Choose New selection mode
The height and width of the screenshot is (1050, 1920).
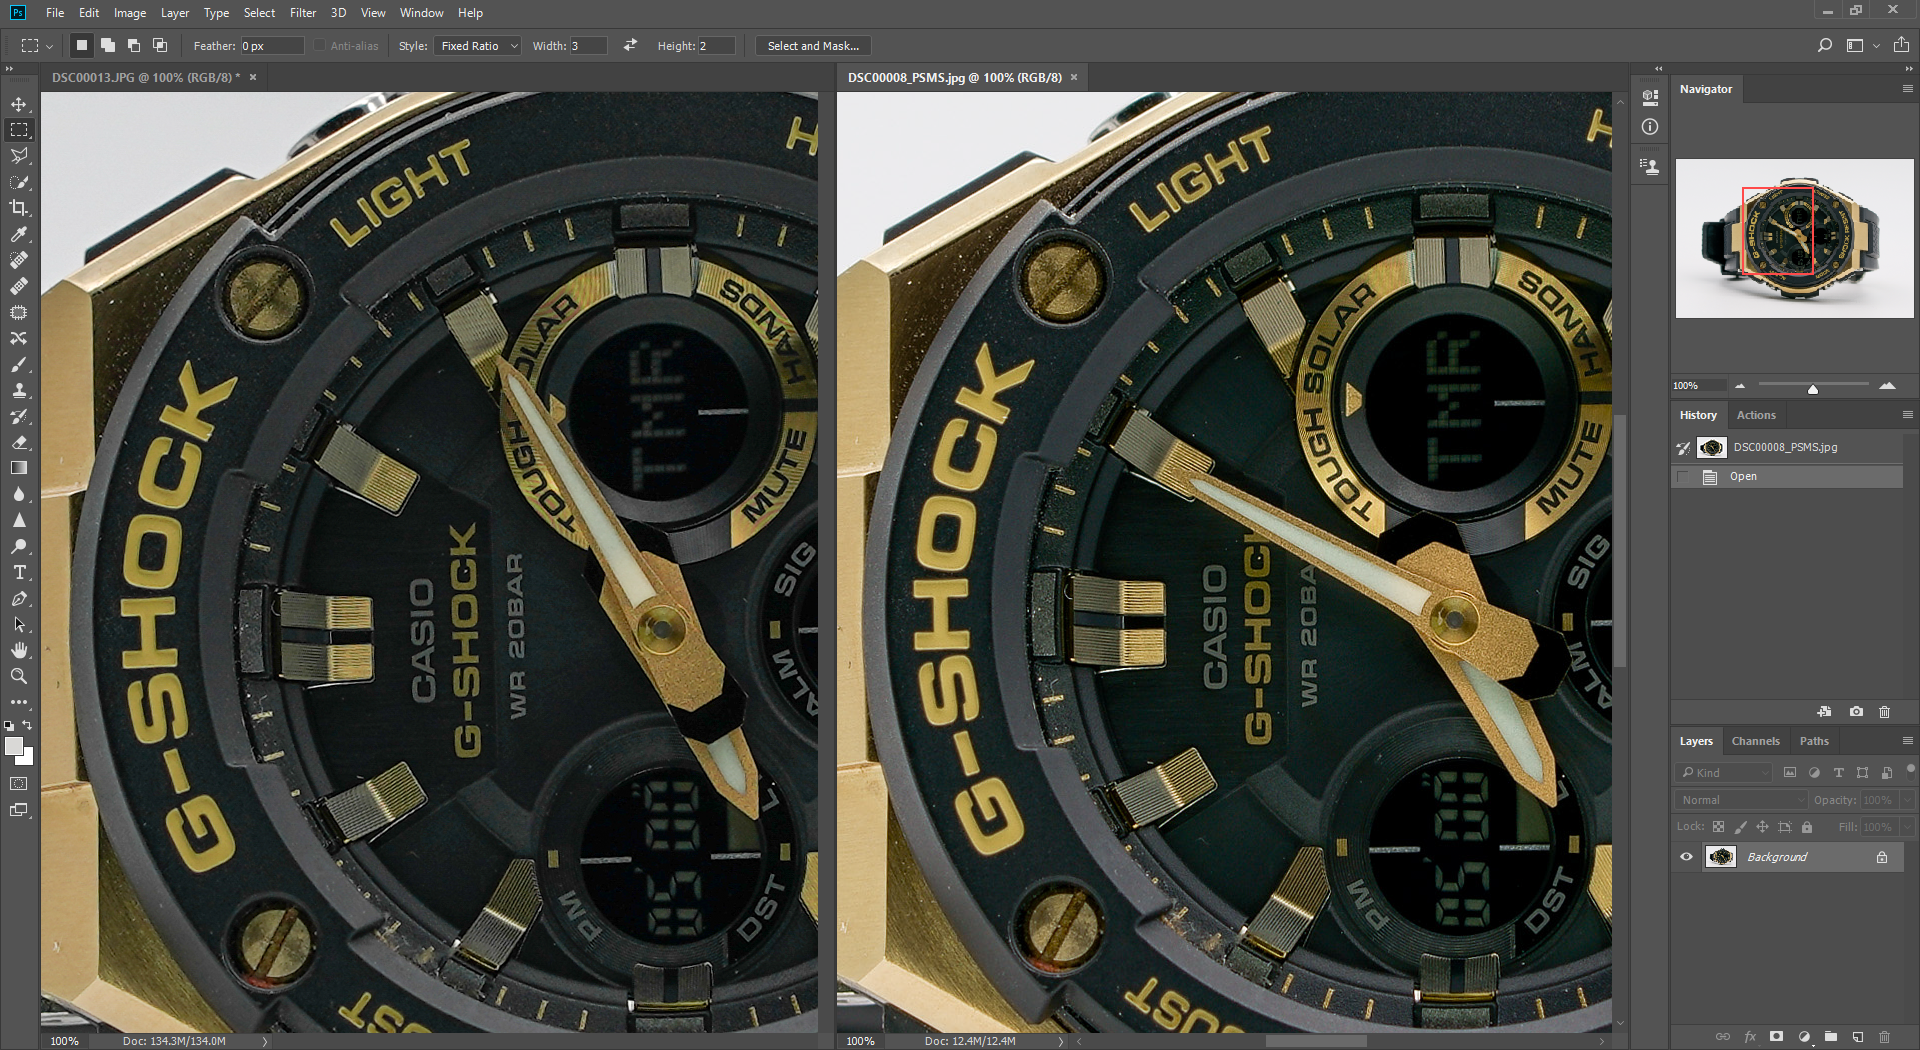point(82,45)
